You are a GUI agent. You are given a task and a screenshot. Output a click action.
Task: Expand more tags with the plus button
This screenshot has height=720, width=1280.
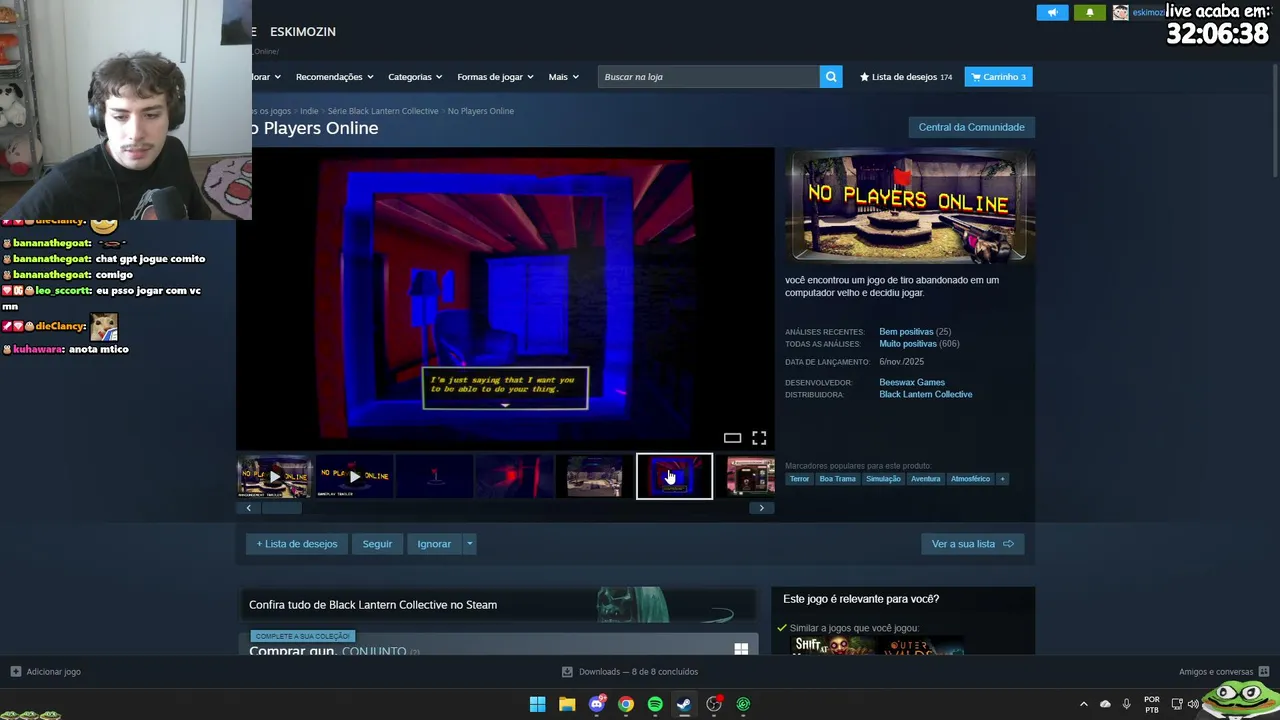click(1002, 479)
